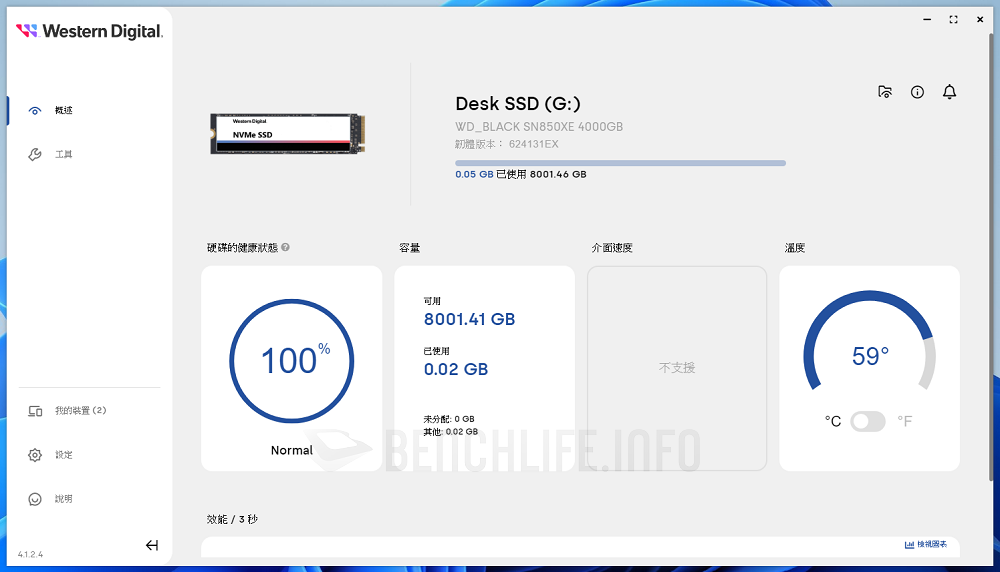Click the 100% health ring gauge

(291, 361)
